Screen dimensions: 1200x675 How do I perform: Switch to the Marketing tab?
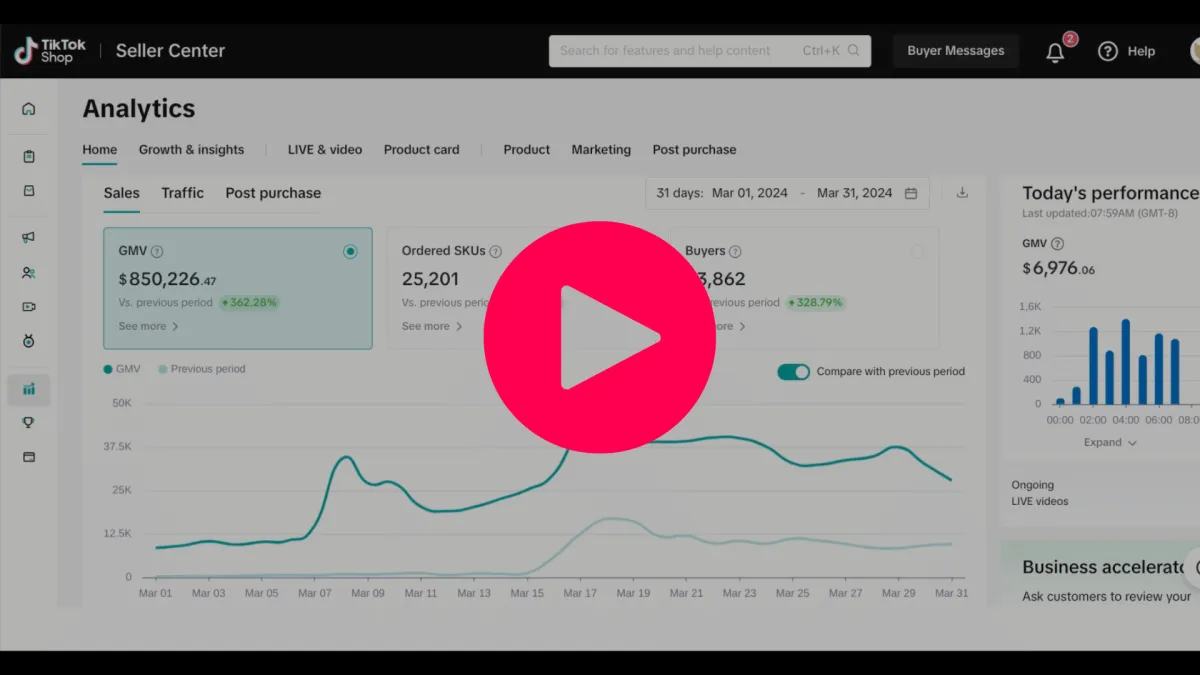[x=601, y=150]
